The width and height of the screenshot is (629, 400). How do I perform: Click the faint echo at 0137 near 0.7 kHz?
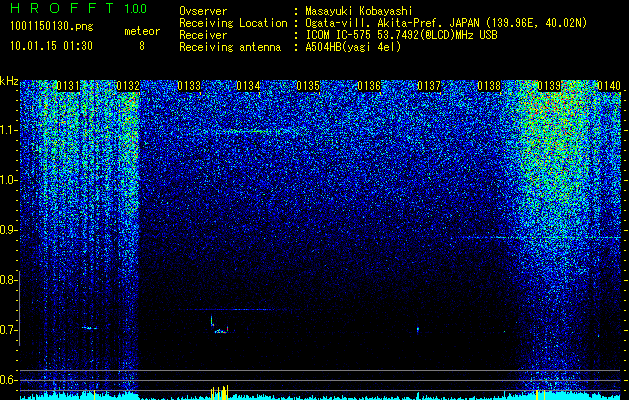(418, 330)
